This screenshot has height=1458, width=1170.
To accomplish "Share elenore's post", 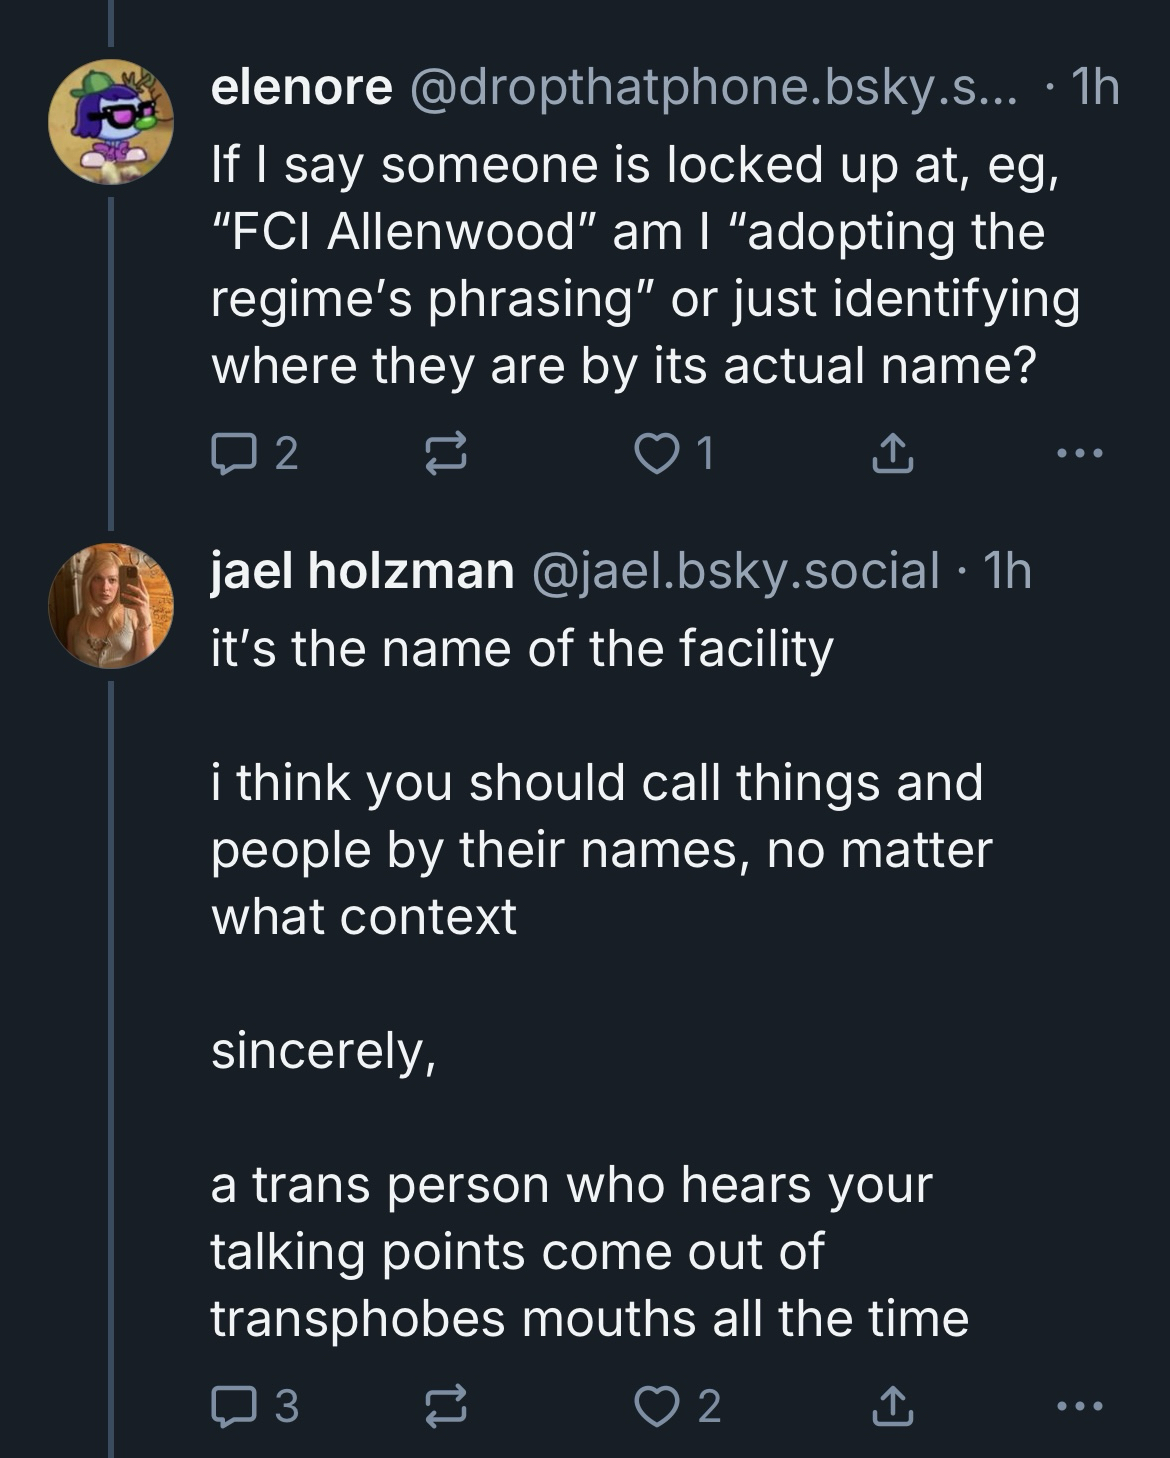I will (892, 455).
